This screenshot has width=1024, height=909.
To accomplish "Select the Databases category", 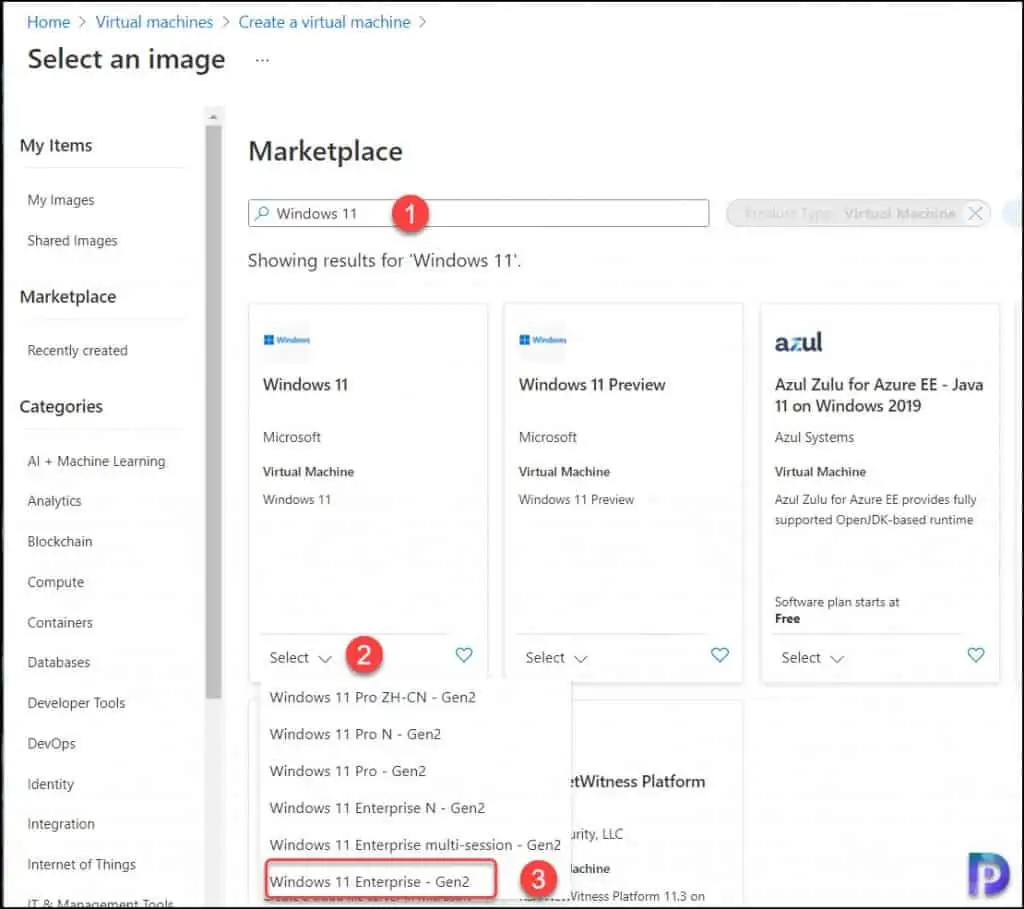I will pos(59,662).
